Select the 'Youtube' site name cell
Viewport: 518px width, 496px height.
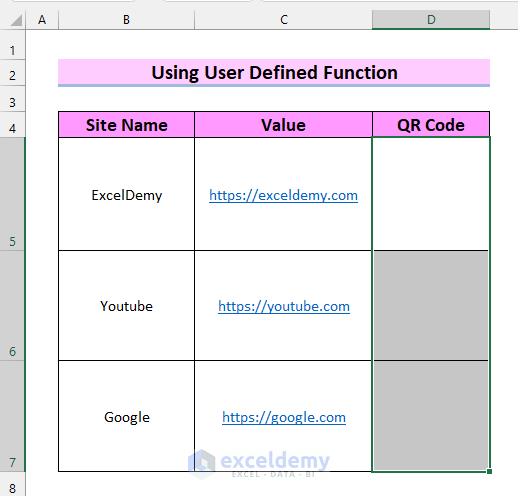126,306
